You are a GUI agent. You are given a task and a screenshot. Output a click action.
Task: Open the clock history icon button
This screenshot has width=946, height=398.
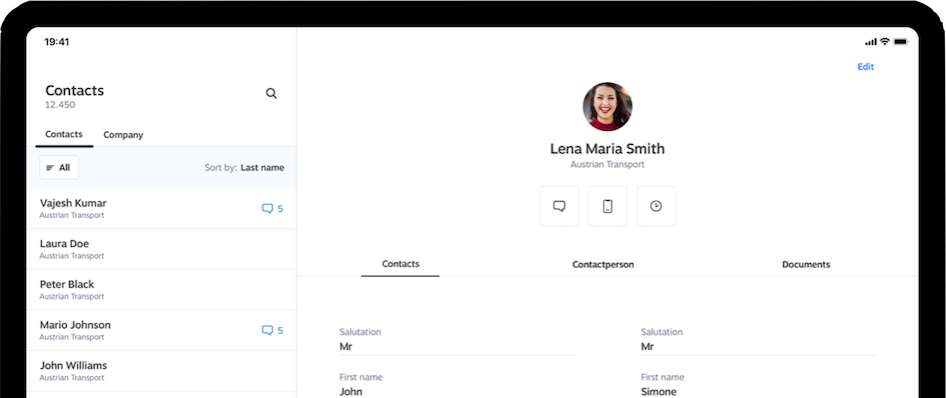656,206
